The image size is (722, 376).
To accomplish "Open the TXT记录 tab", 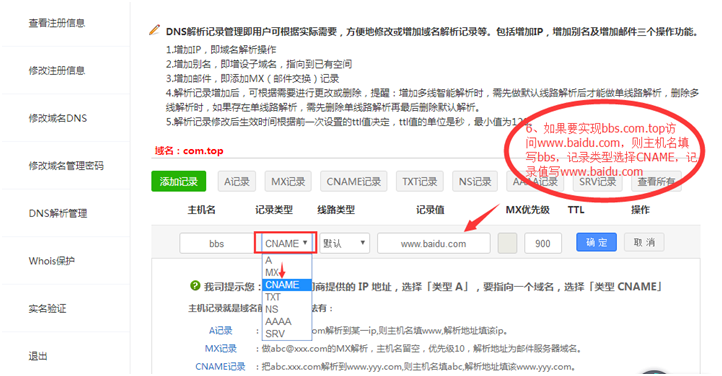I will 420,181.
